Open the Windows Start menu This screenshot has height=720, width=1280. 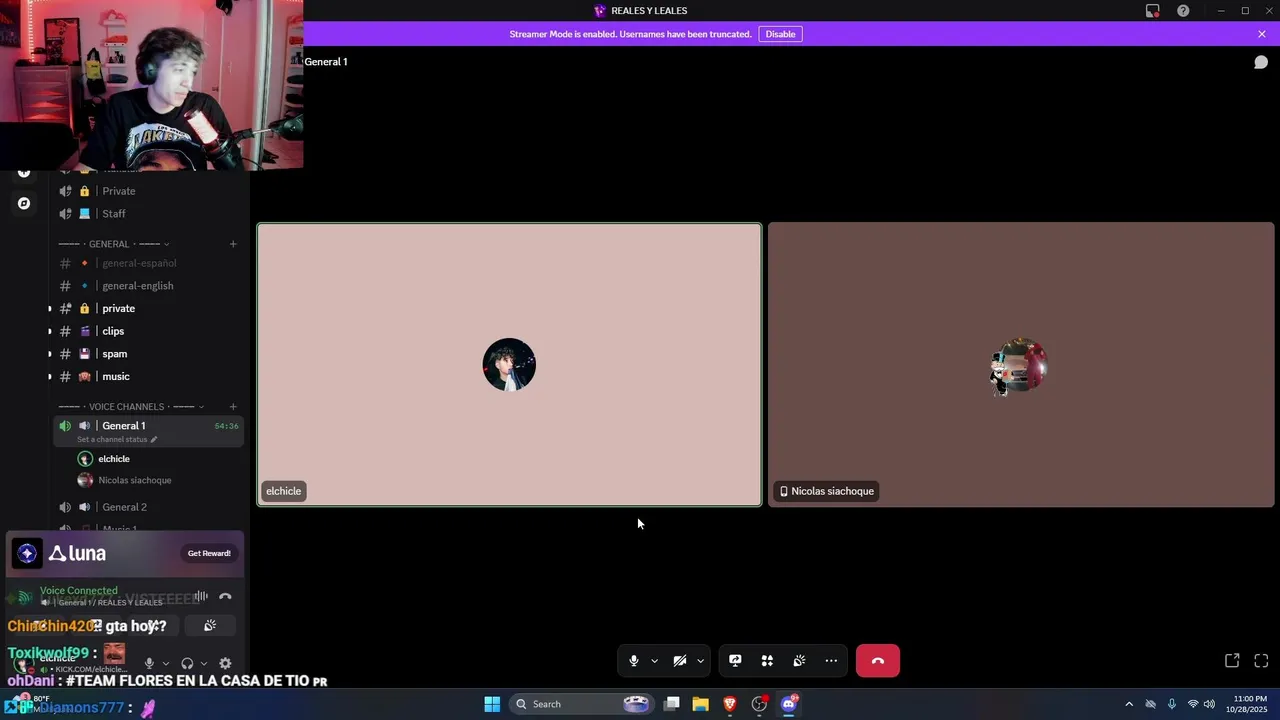click(492, 704)
